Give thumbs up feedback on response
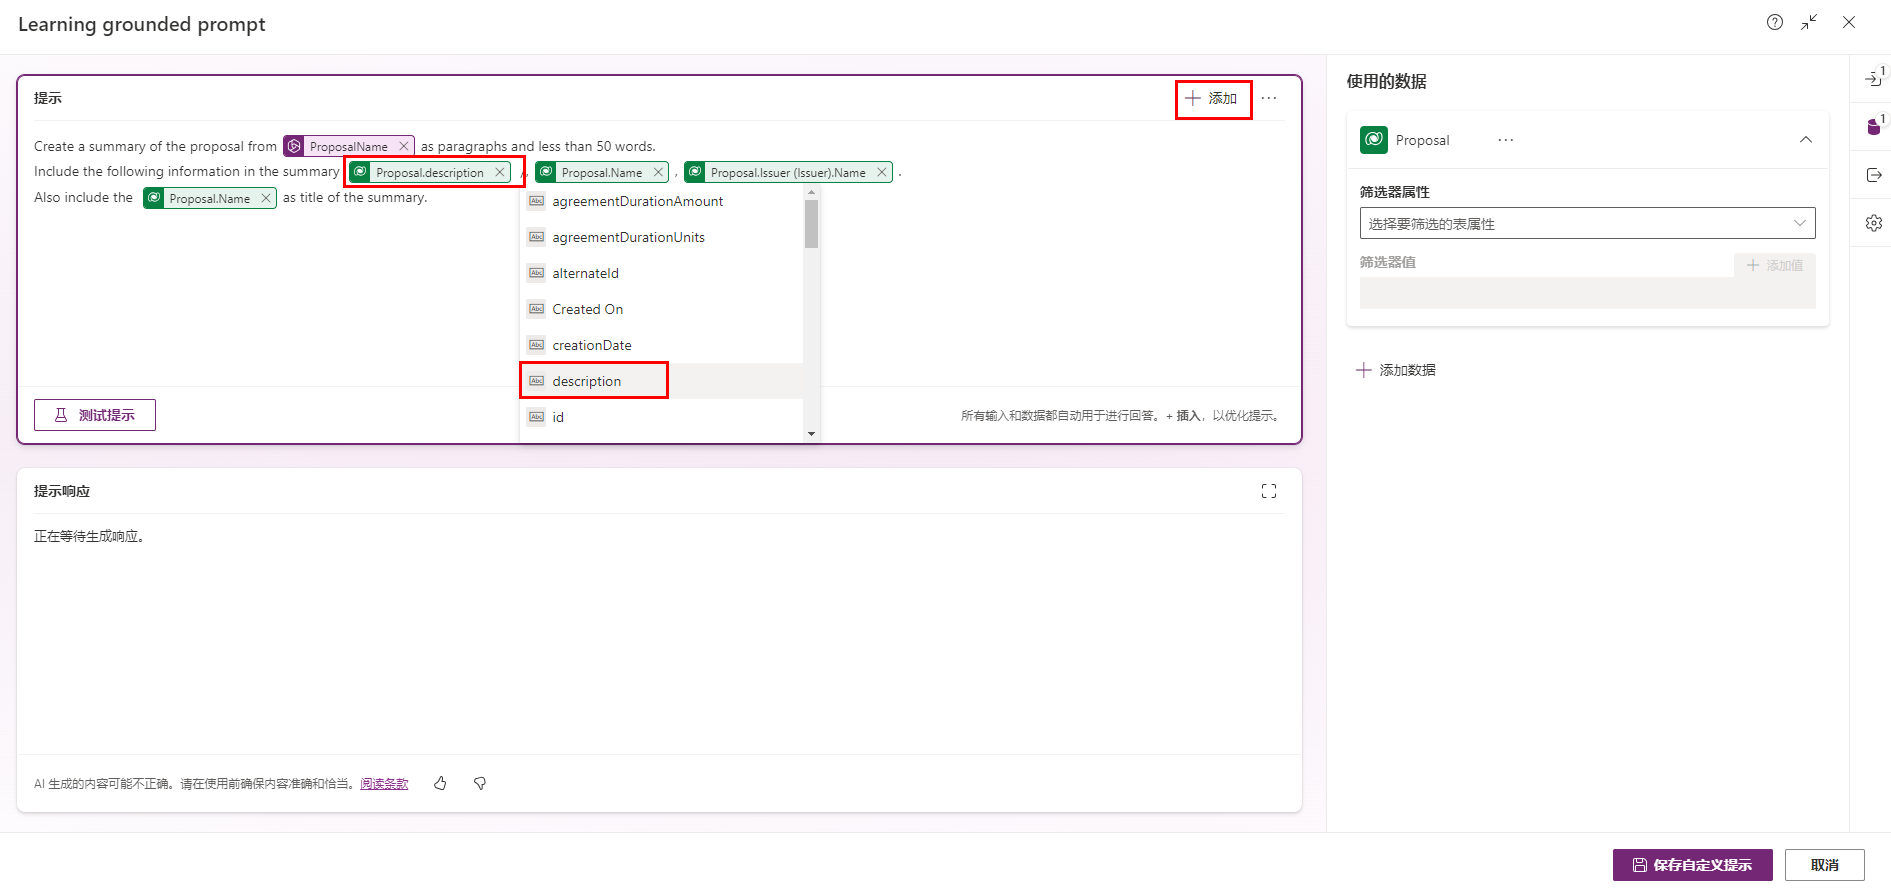1891x894 pixels. pyautogui.click(x=440, y=784)
